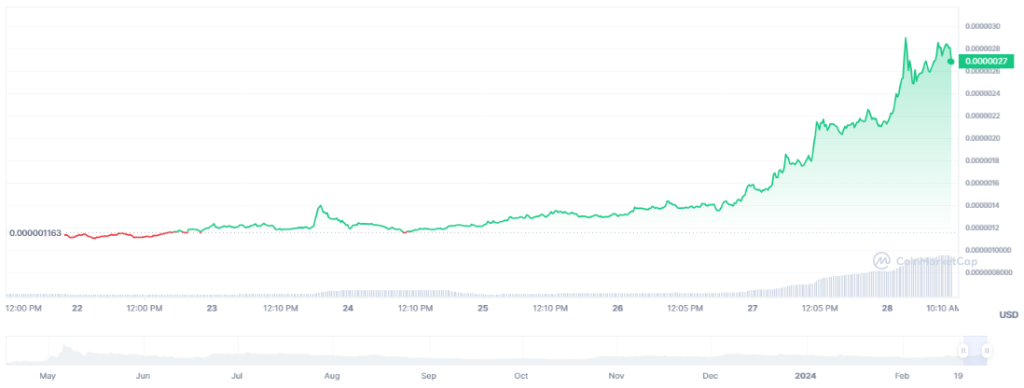Select the 0.000001163 opening price label
The height and width of the screenshot is (388, 1024).
tap(35, 233)
